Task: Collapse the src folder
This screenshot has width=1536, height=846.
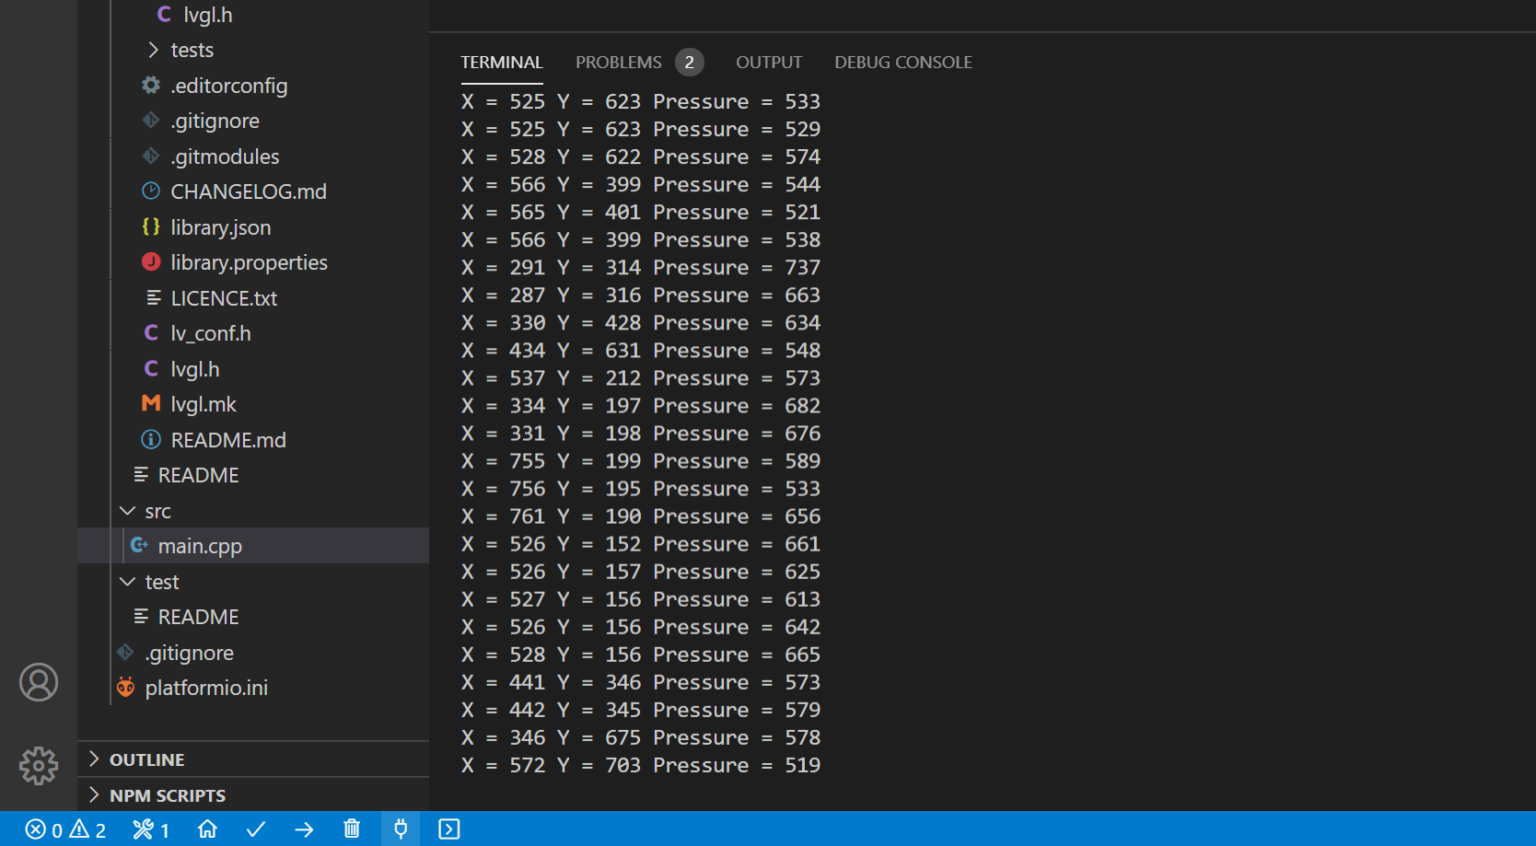Action: pyautogui.click(x=157, y=511)
